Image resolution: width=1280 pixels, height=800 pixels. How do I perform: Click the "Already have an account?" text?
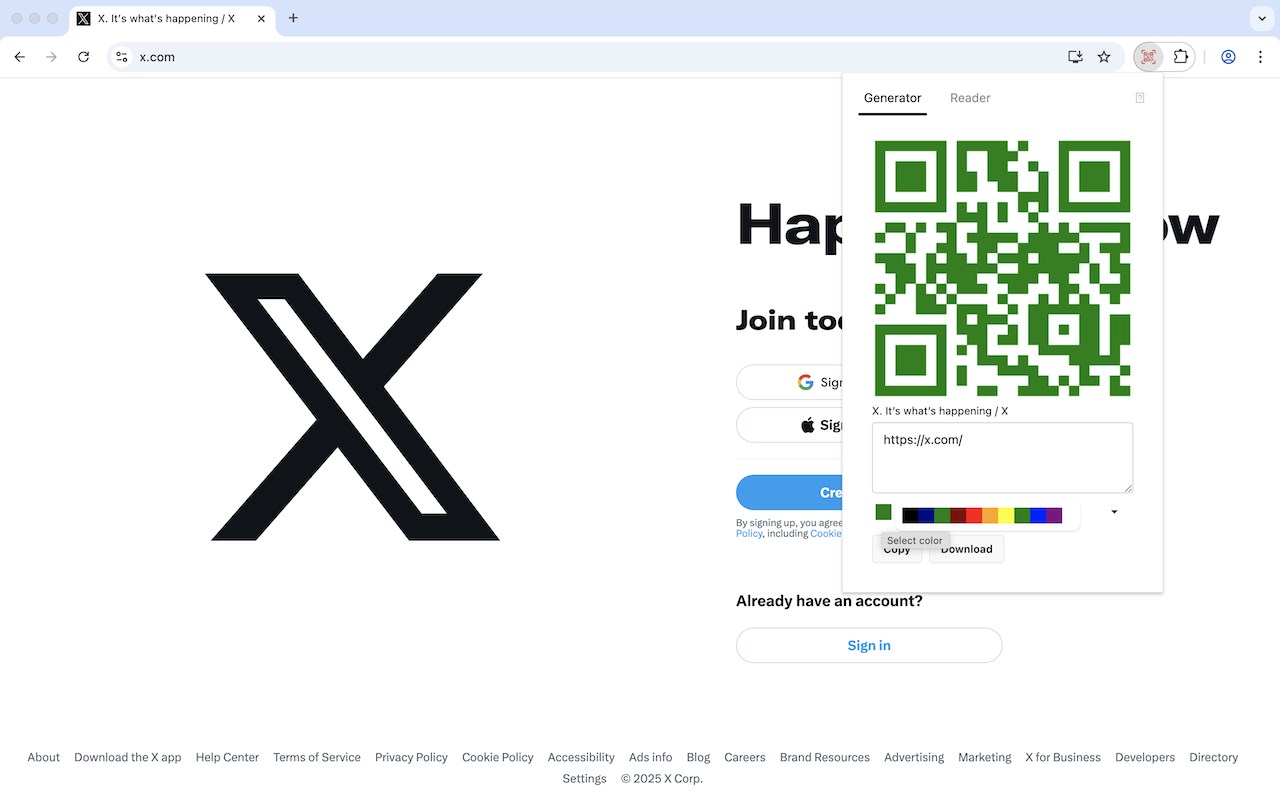[x=829, y=601]
